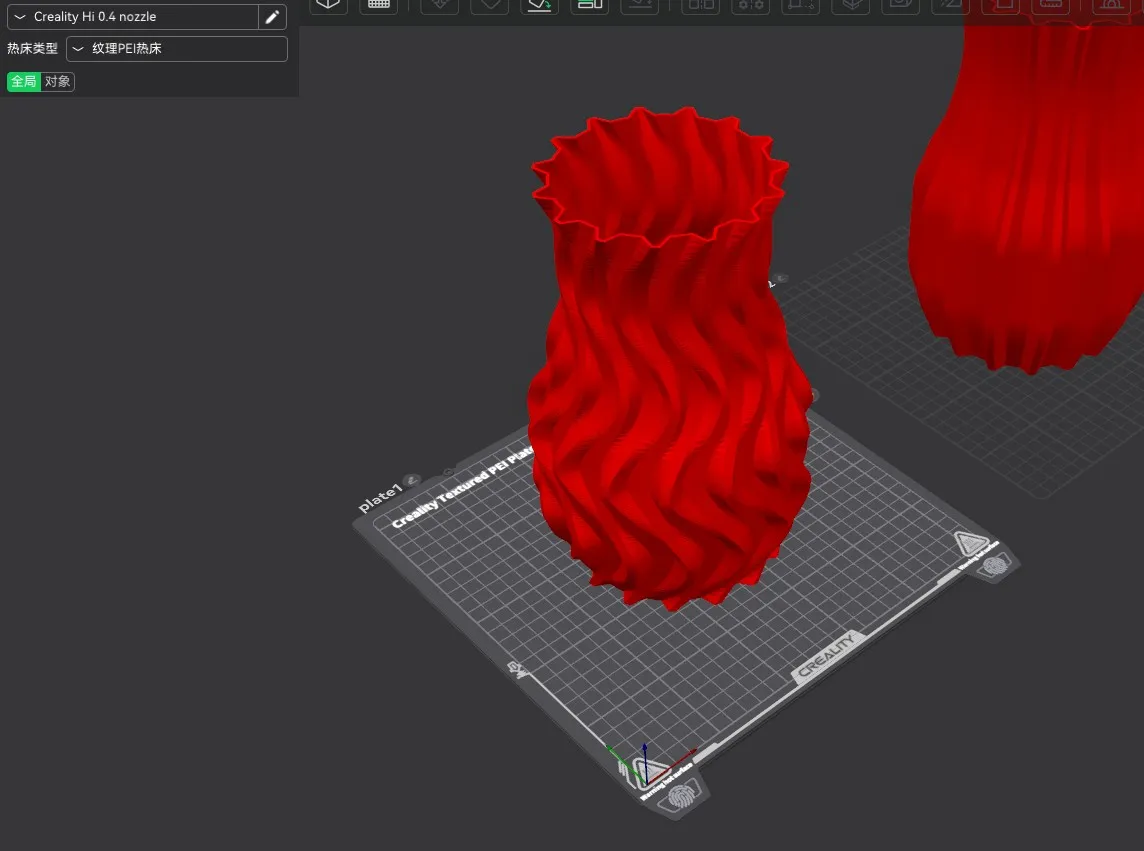Screen dimensions: 1144x851
Task: Click the edit icon beside plate1 label
Action: [412, 481]
